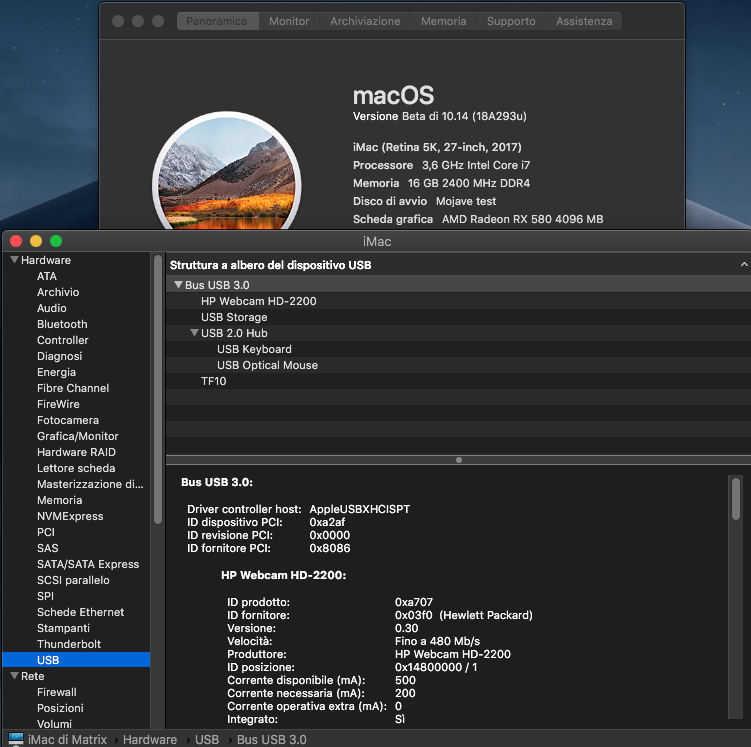Select Bluetooth in the sidebar
The height and width of the screenshot is (747, 751).
[62, 324]
